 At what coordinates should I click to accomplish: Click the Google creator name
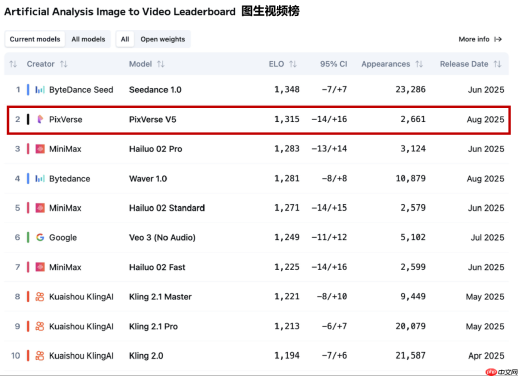point(63,237)
